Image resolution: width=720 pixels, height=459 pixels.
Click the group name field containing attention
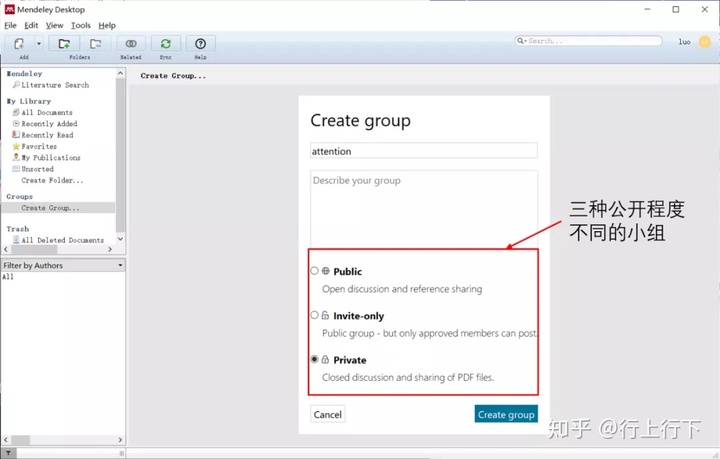(424, 151)
